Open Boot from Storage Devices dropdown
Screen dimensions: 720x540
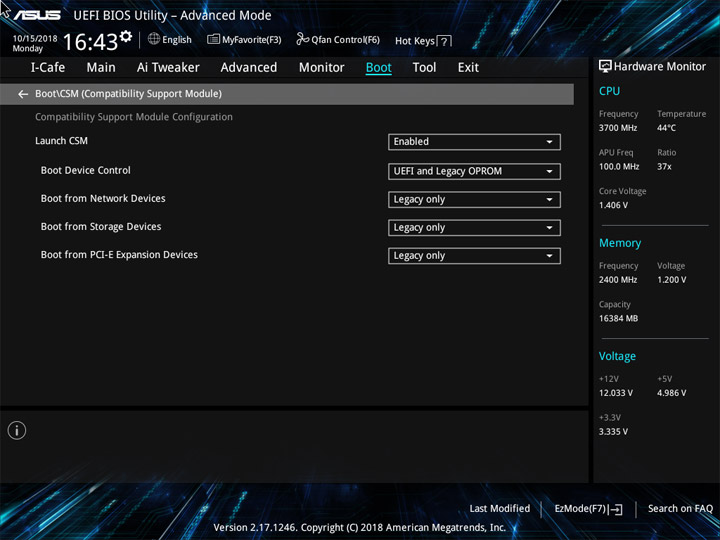(x=474, y=228)
